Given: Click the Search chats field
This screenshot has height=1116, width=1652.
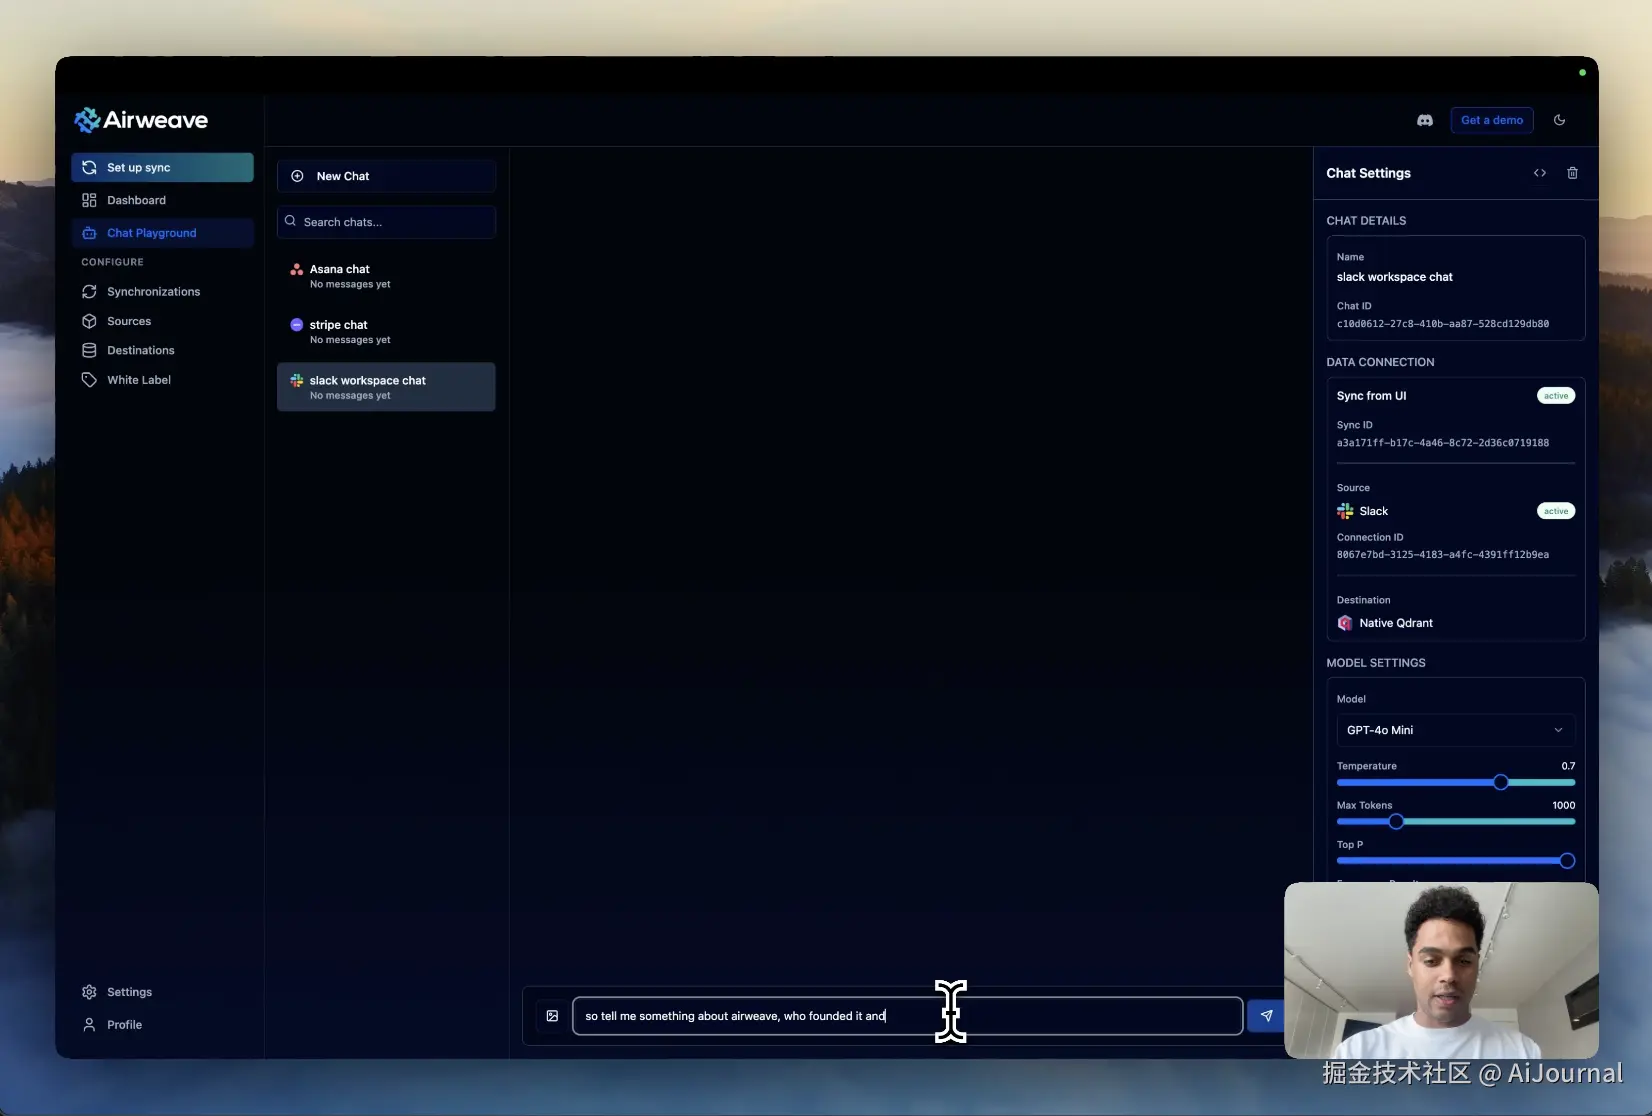Looking at the screenshot, I should pyautogui.click(x=386, y=222).
